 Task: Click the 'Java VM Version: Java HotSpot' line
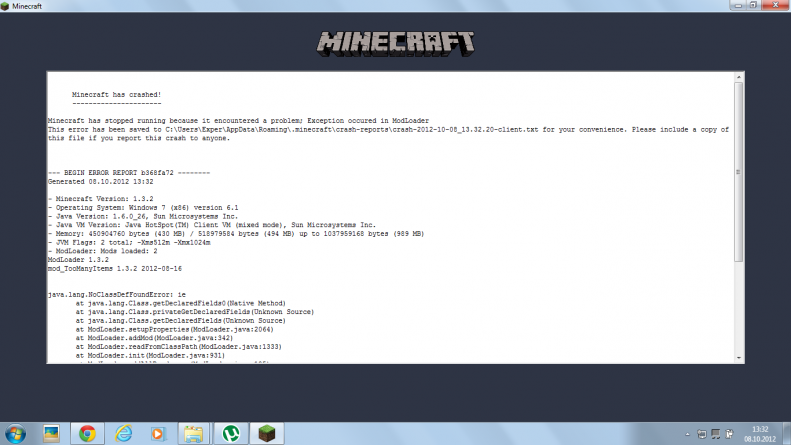coord(212,225)
